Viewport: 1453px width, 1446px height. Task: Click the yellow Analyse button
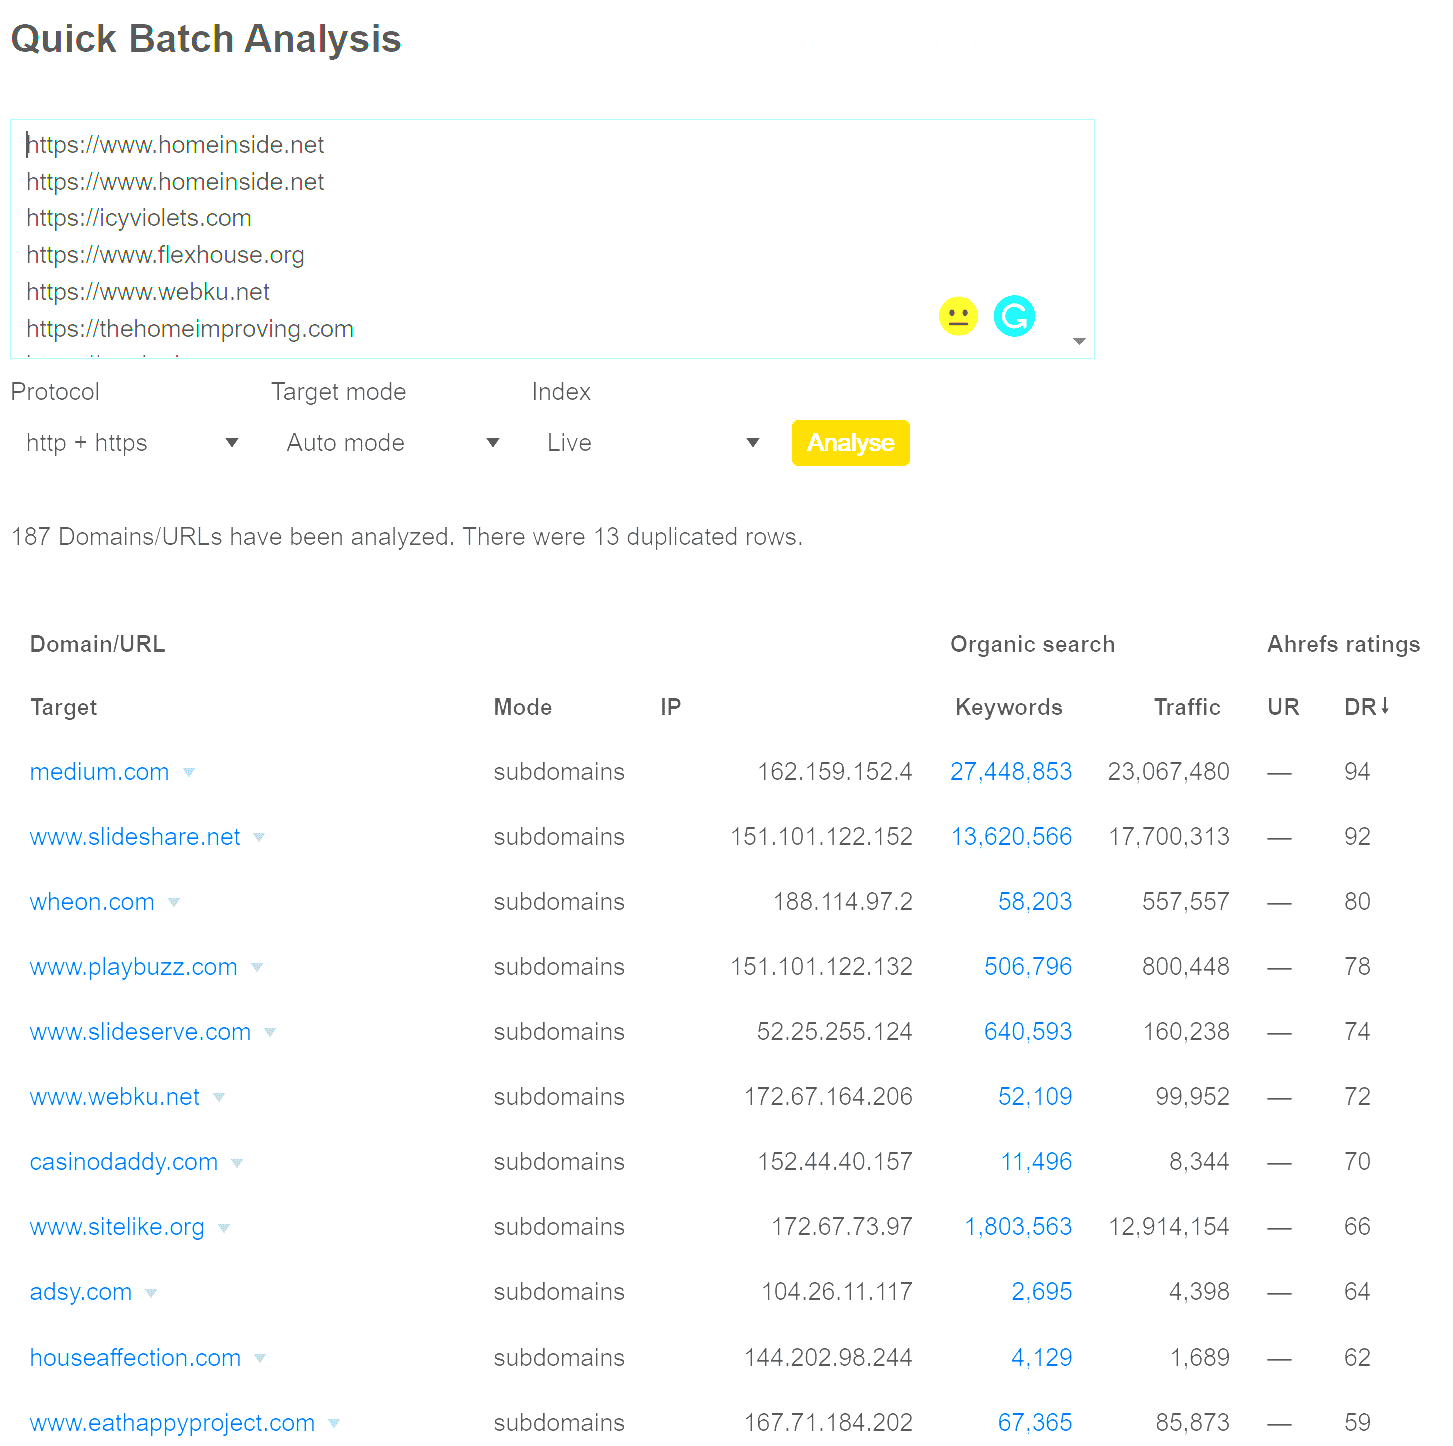click(x=851, y=443)
